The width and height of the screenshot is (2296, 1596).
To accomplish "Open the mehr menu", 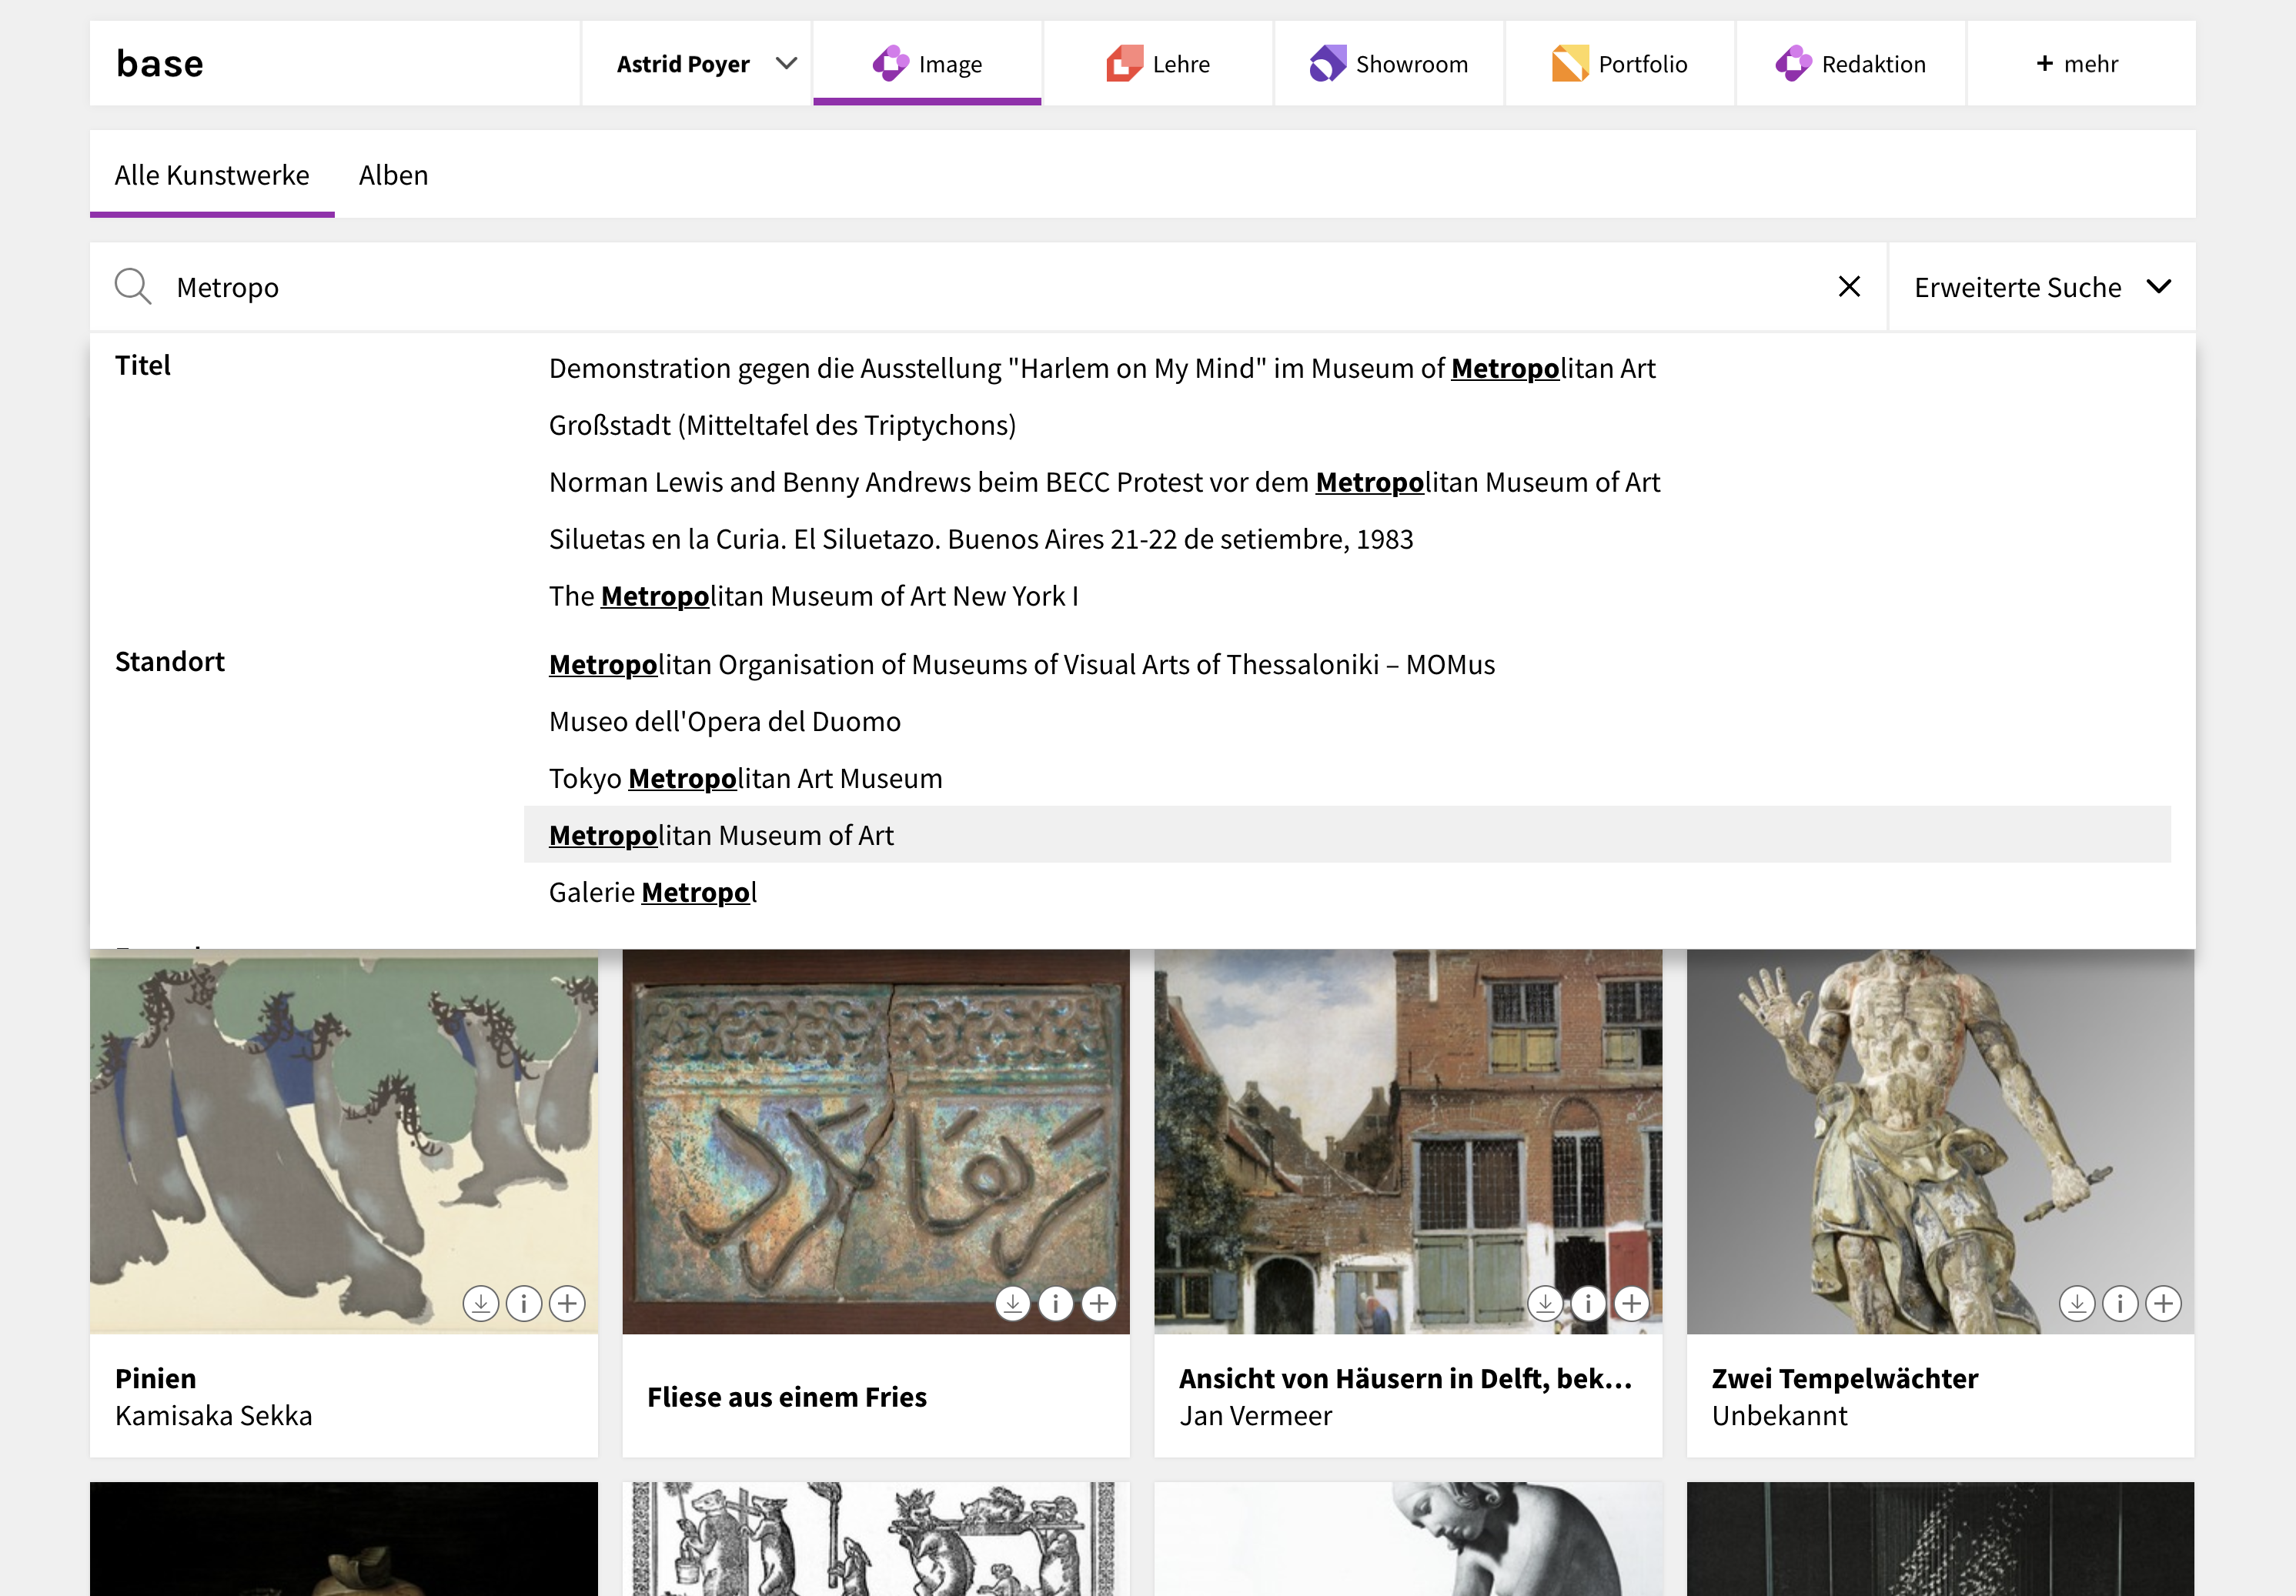I will click(2082, 64).
